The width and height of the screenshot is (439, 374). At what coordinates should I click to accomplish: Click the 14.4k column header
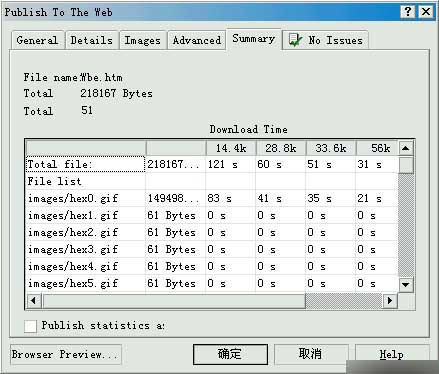point(231,148)
